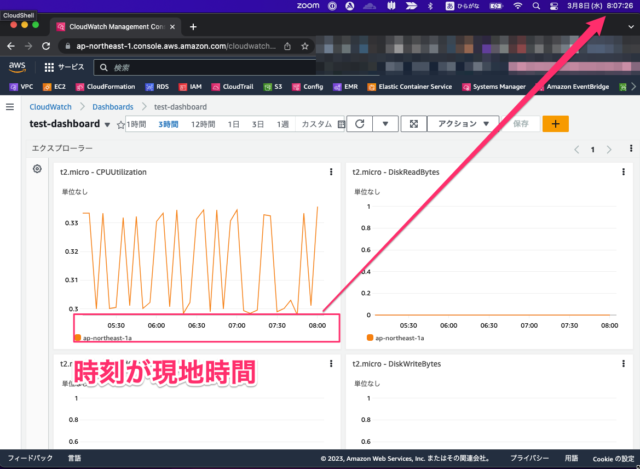Enter fullscreen mode for the dashboard
This screenshot has height=469, width=640.
(414, 124)
